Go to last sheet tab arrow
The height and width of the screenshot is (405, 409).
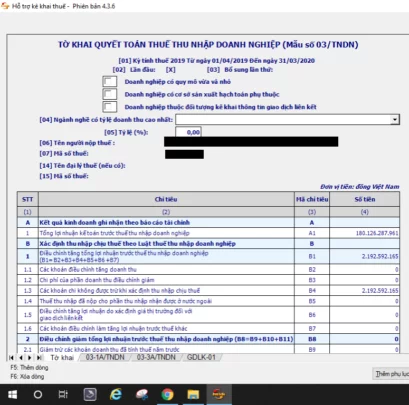[x=39, y=358]
